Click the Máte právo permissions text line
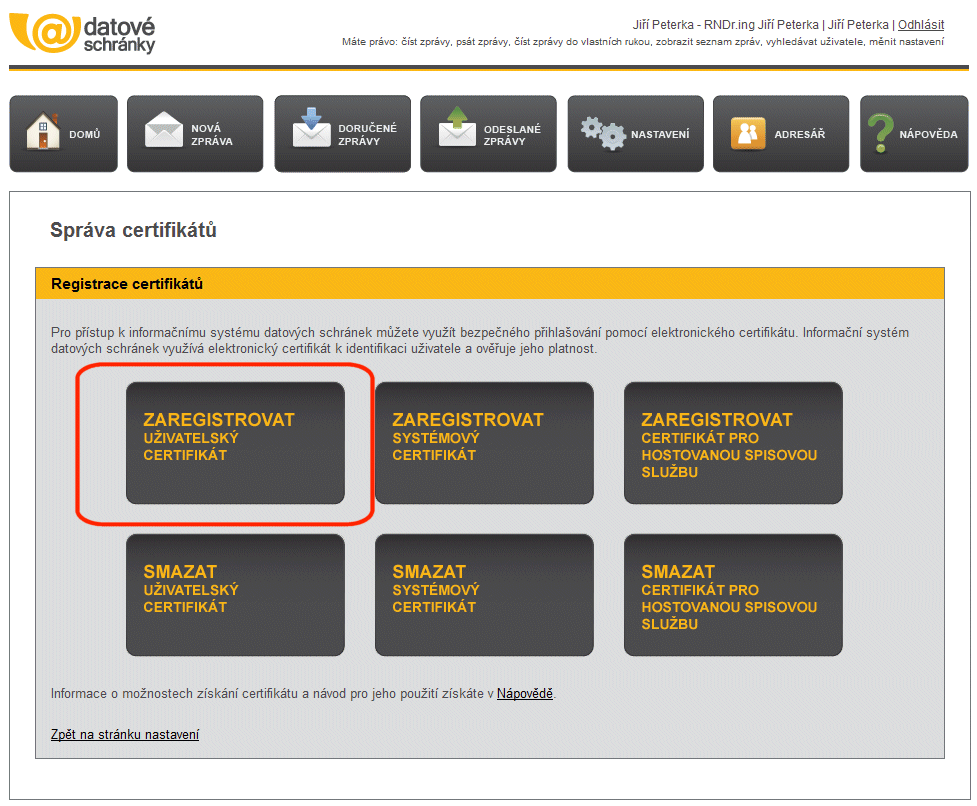The height and width of the screenshot is (806, 977). click(642, 42)
